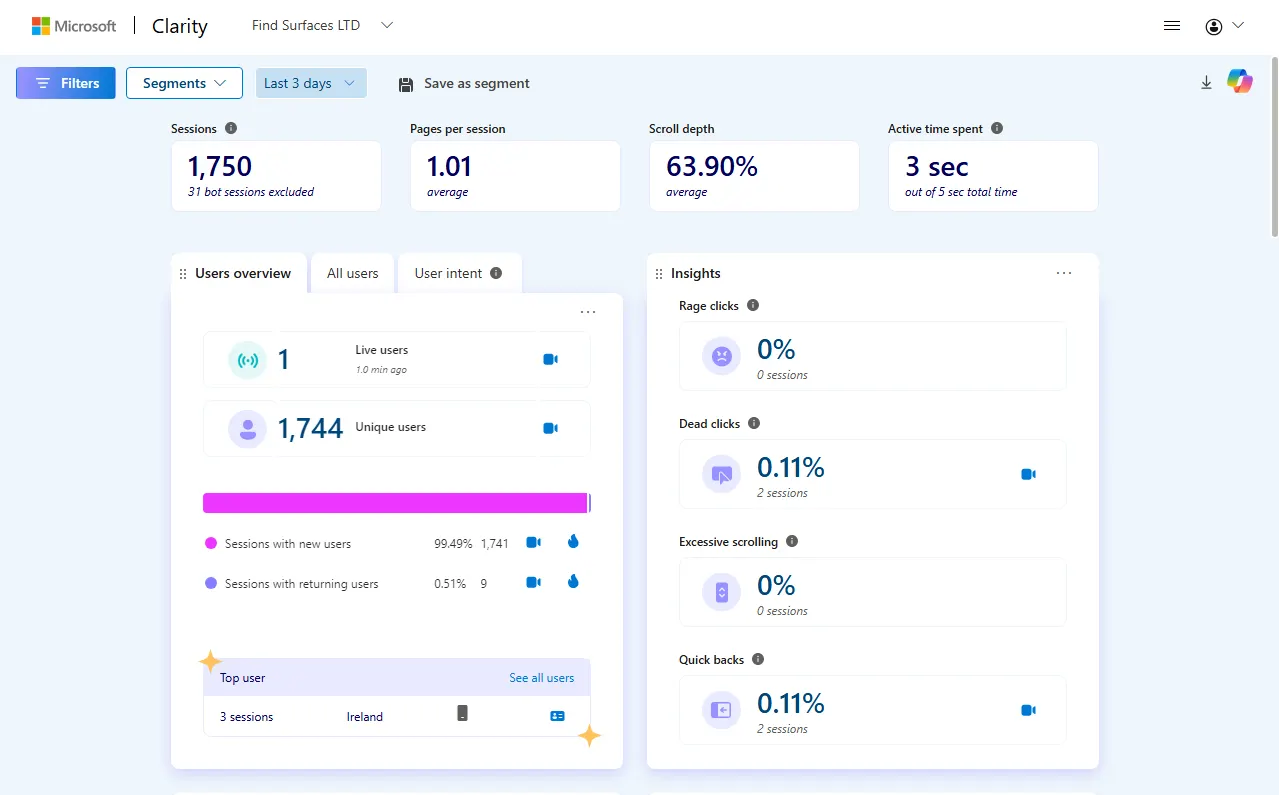
Task: Watch Dead clicks recordings
Action: [1028, 474]
